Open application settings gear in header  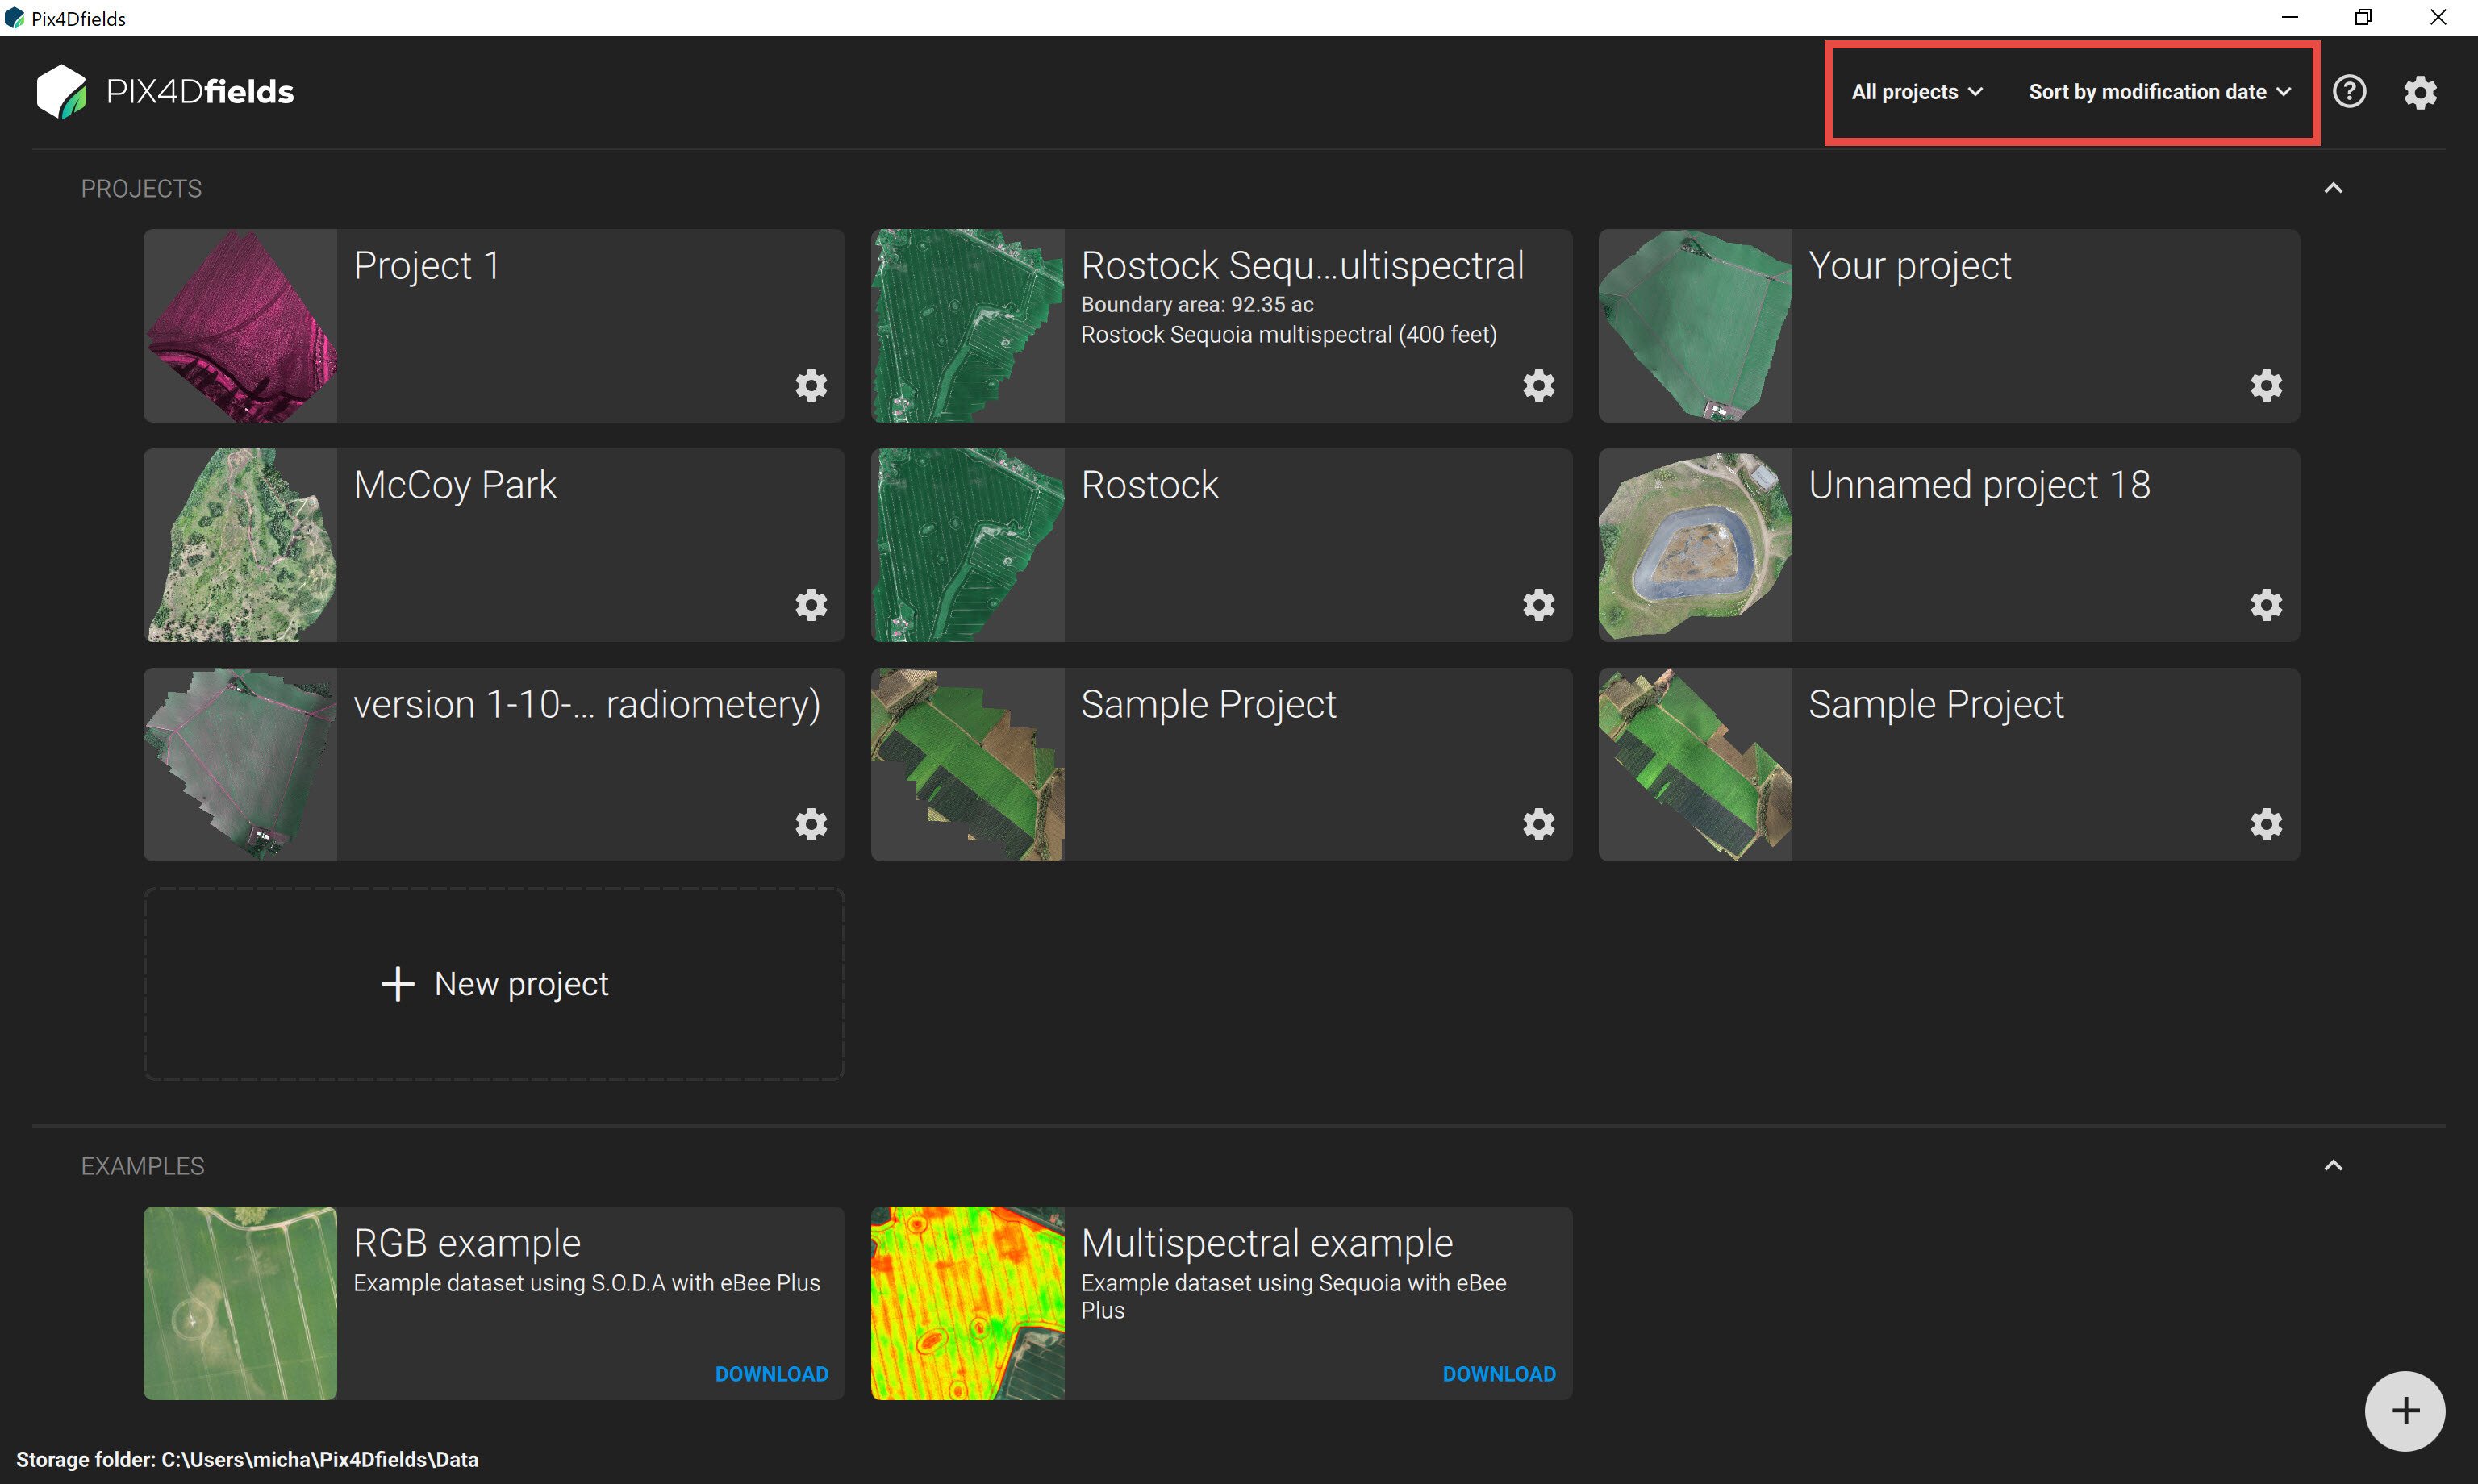2420,92
